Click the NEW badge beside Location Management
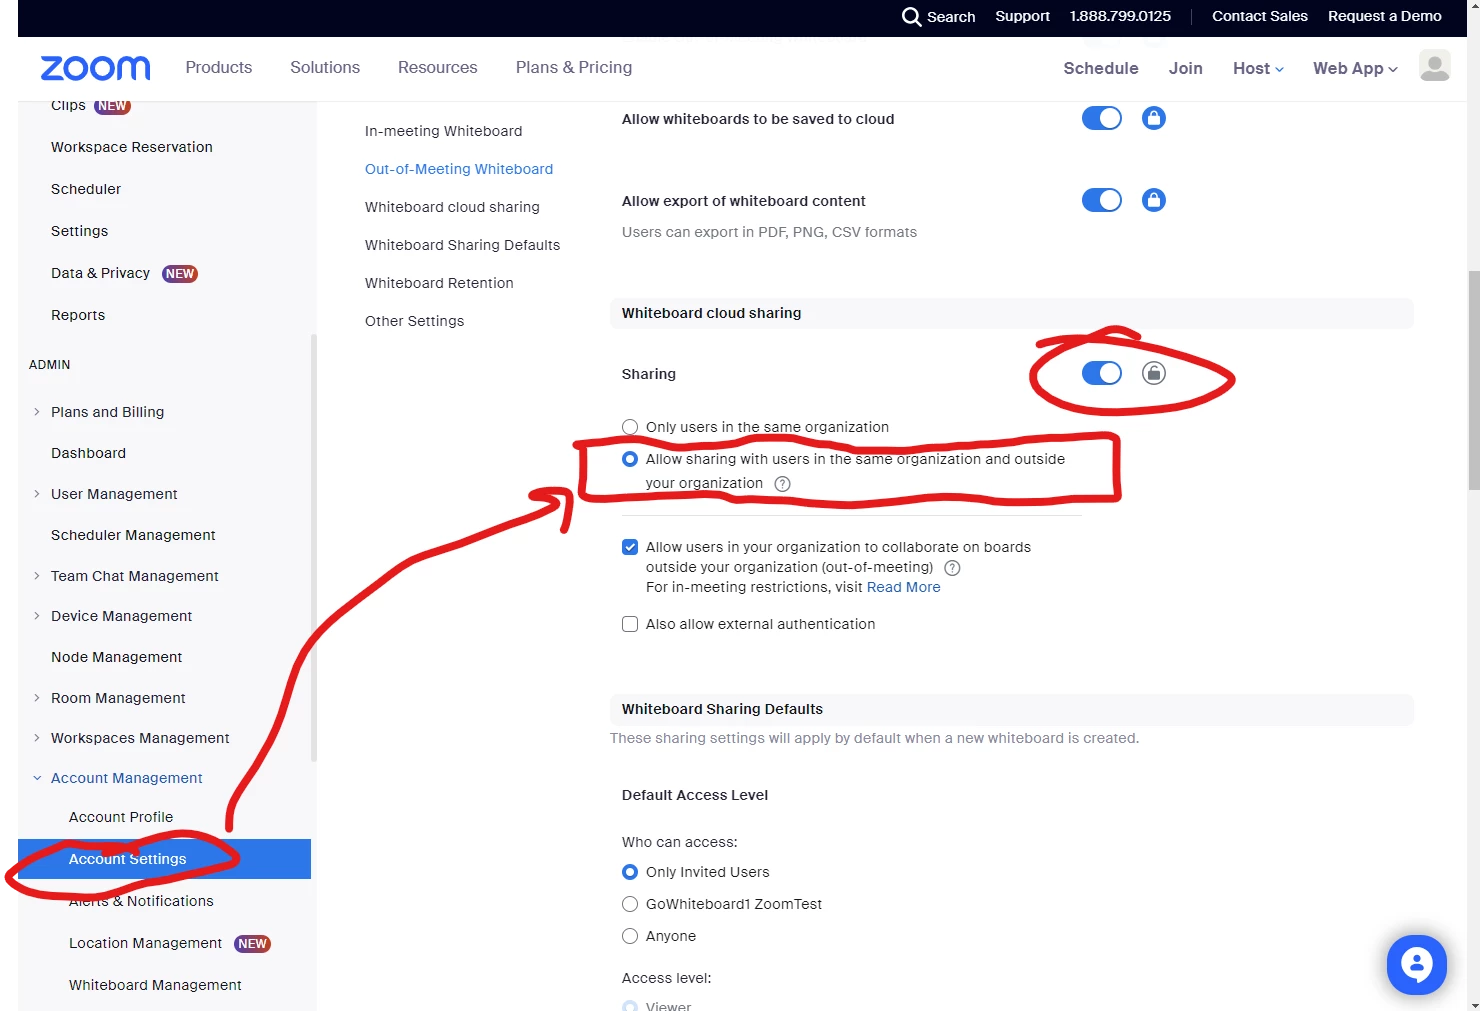 point(252,944)
